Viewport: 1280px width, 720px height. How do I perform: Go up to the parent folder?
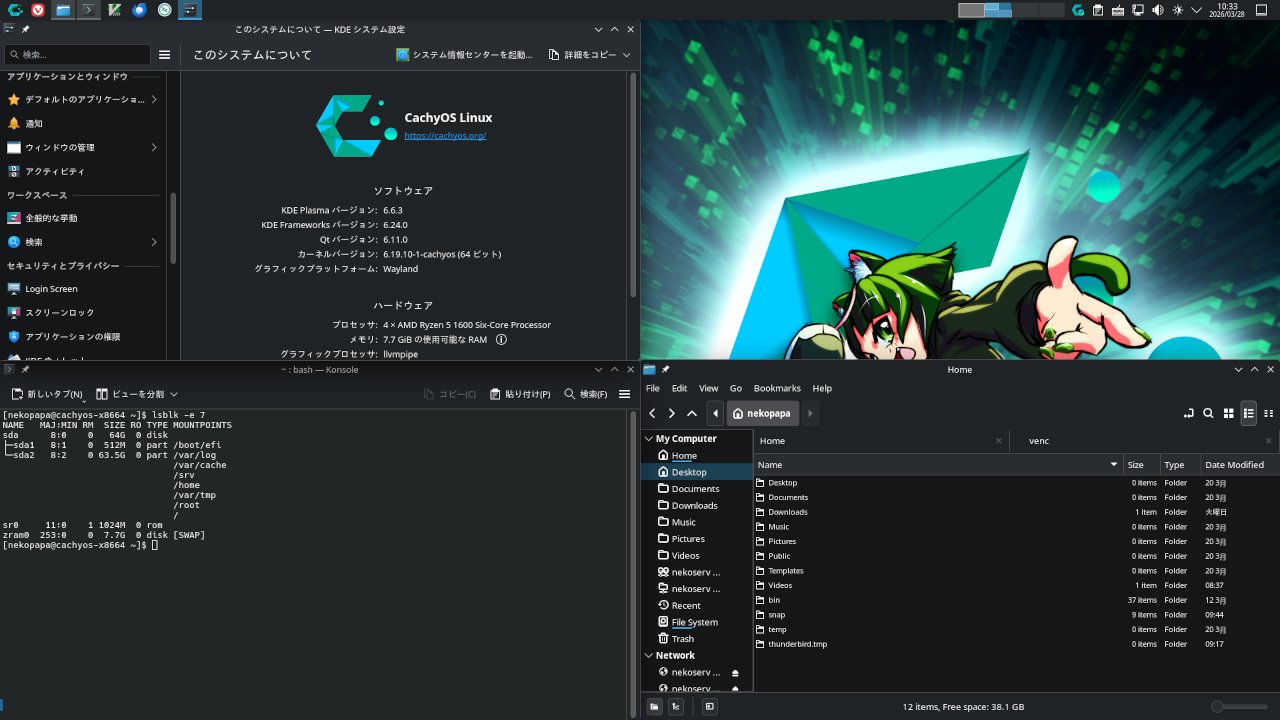tap(692, 413)
